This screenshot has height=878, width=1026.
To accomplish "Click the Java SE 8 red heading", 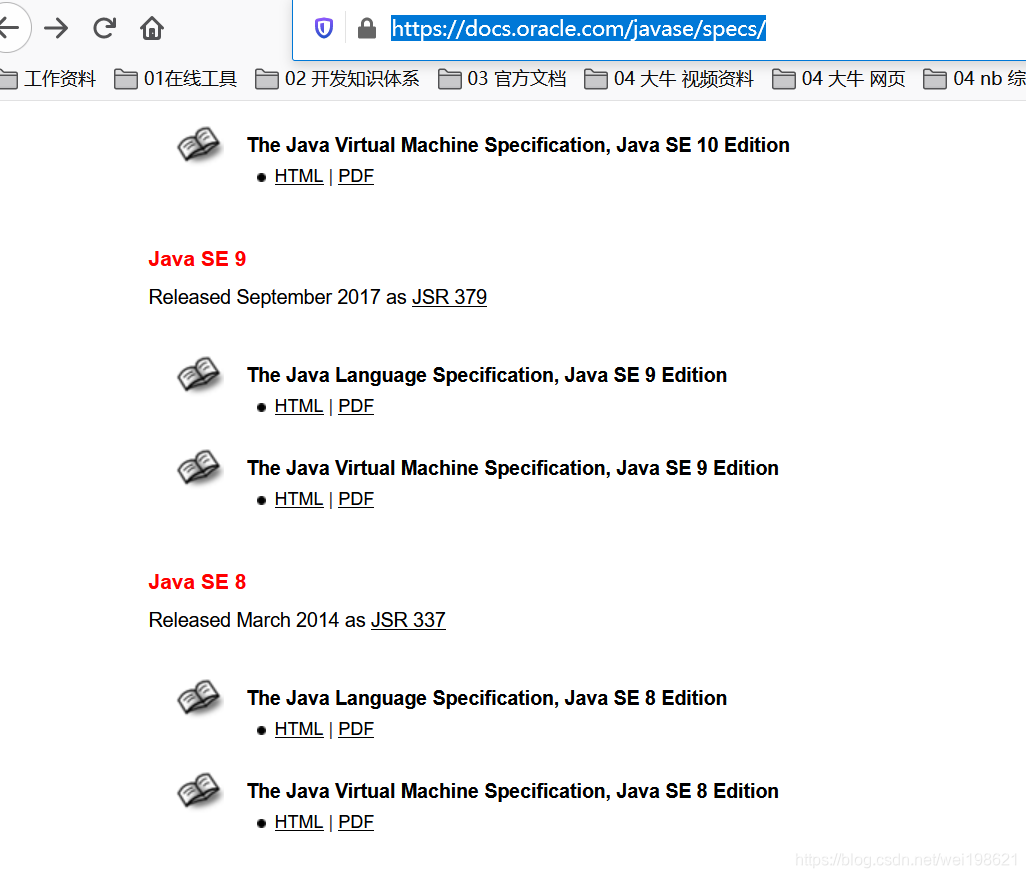I will [197, 582].
